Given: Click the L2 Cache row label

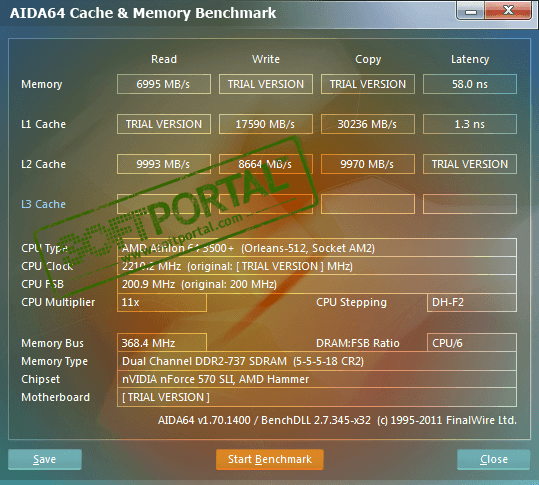Looking at the screenshot, I should [x=43, y=164].
